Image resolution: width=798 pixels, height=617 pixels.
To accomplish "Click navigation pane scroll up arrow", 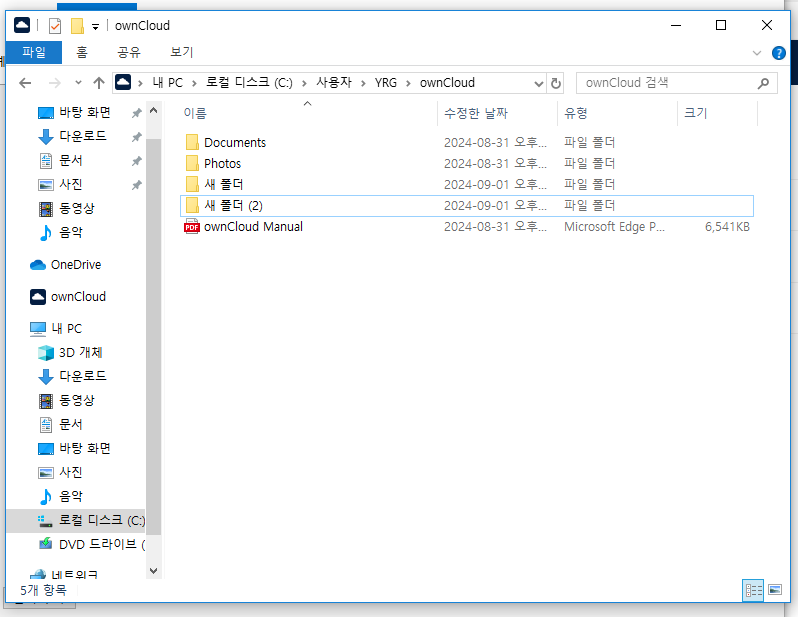I will click(154, 110).
